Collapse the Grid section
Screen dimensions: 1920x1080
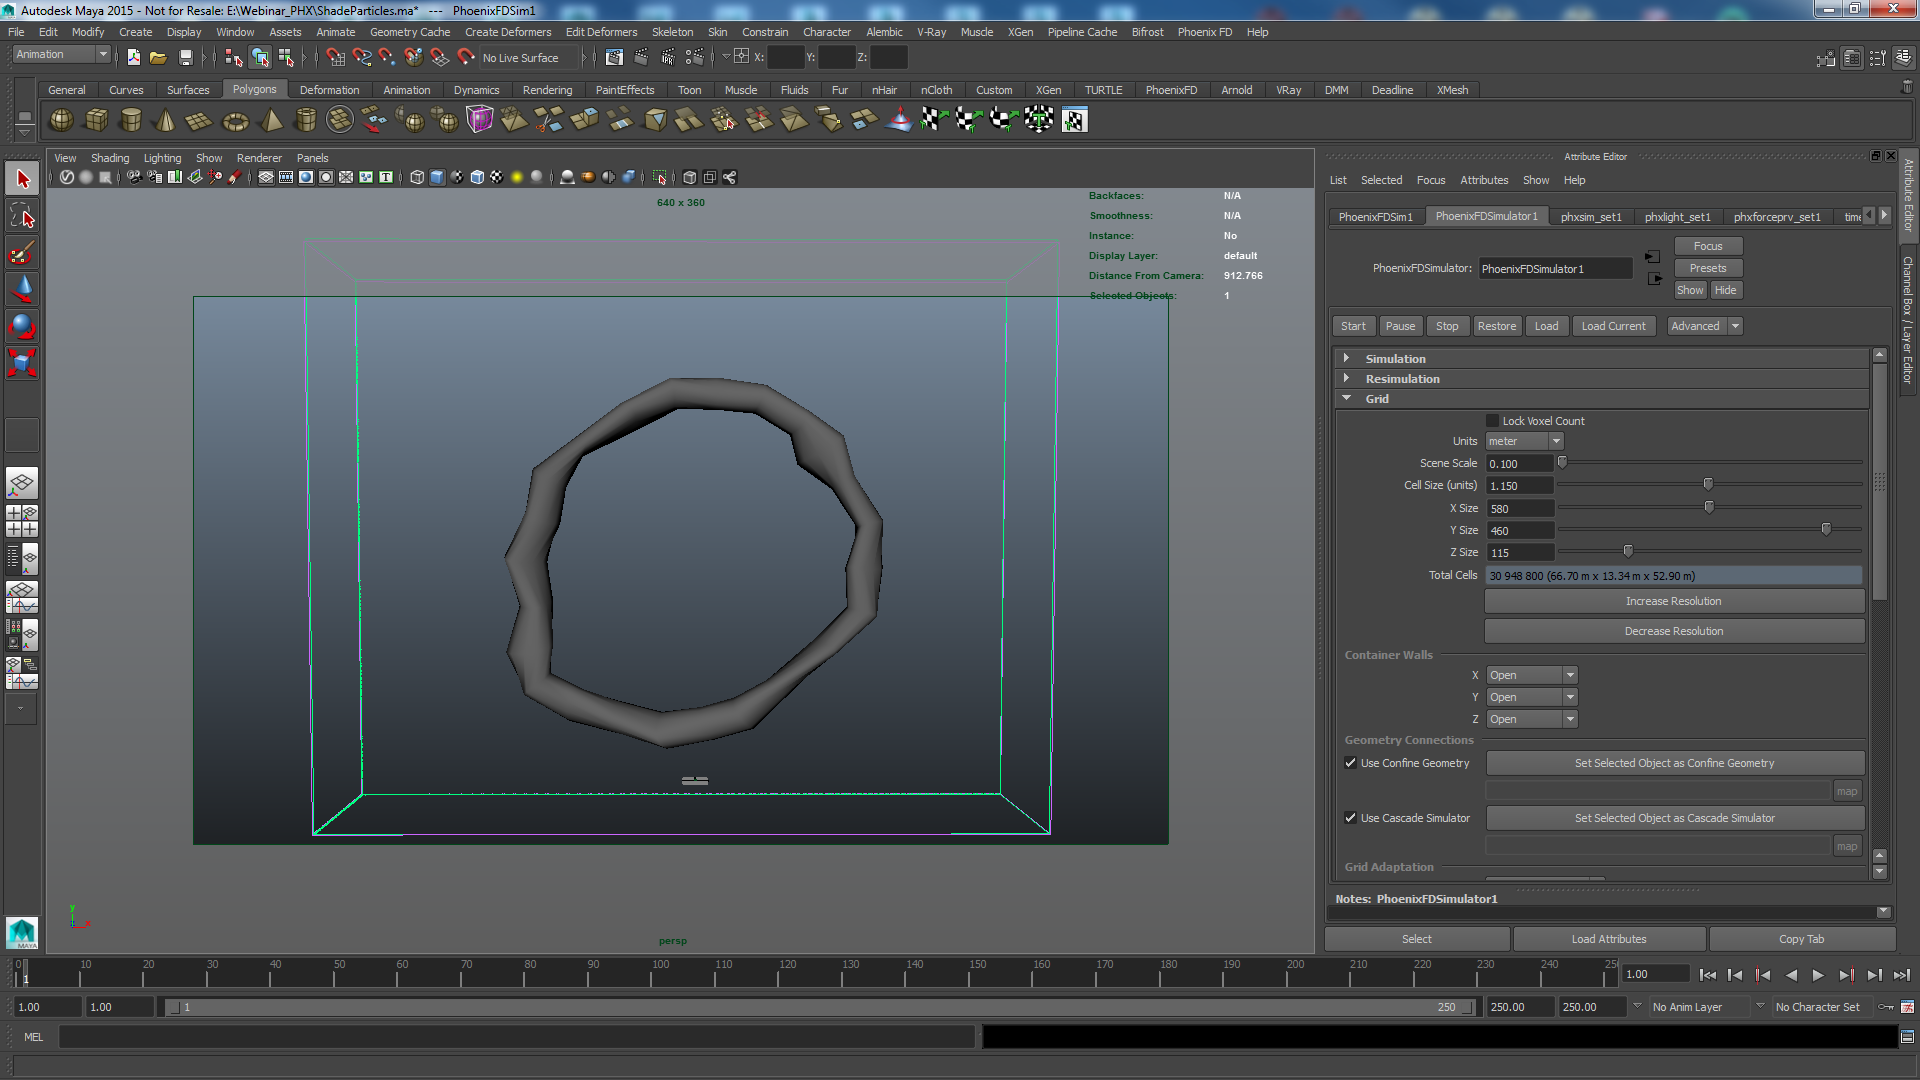pos(1347,398)
